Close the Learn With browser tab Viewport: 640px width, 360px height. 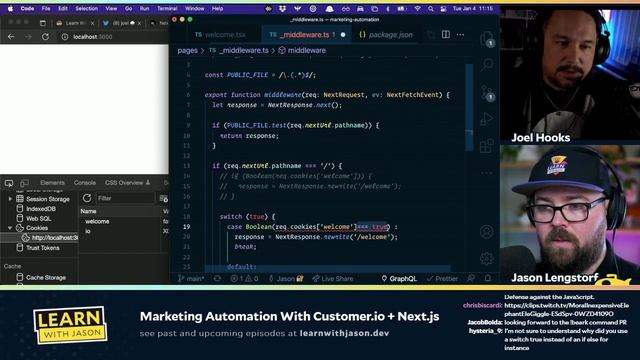tap(92, 23)
